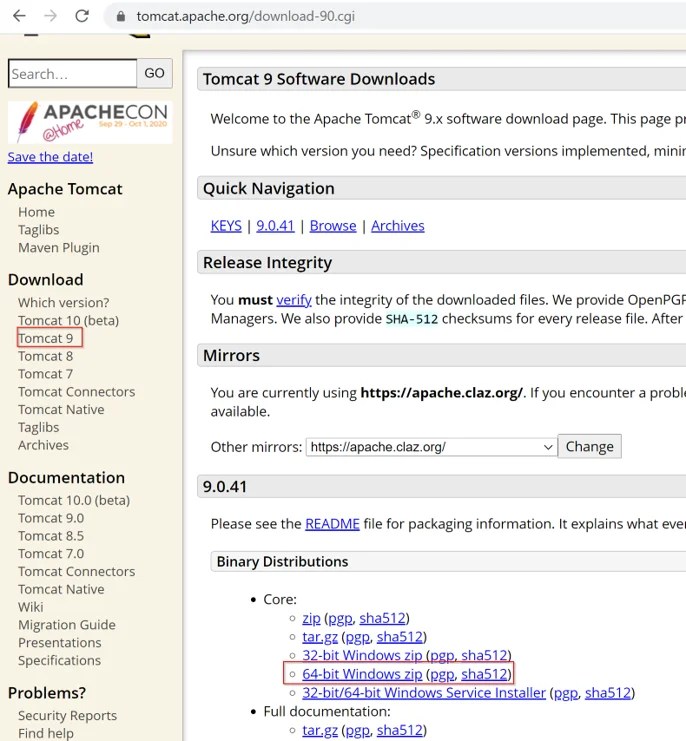Open pgp for Full documentation tar.gz
Viewport: 686px width, 741px height.
(x=358, y=731)
